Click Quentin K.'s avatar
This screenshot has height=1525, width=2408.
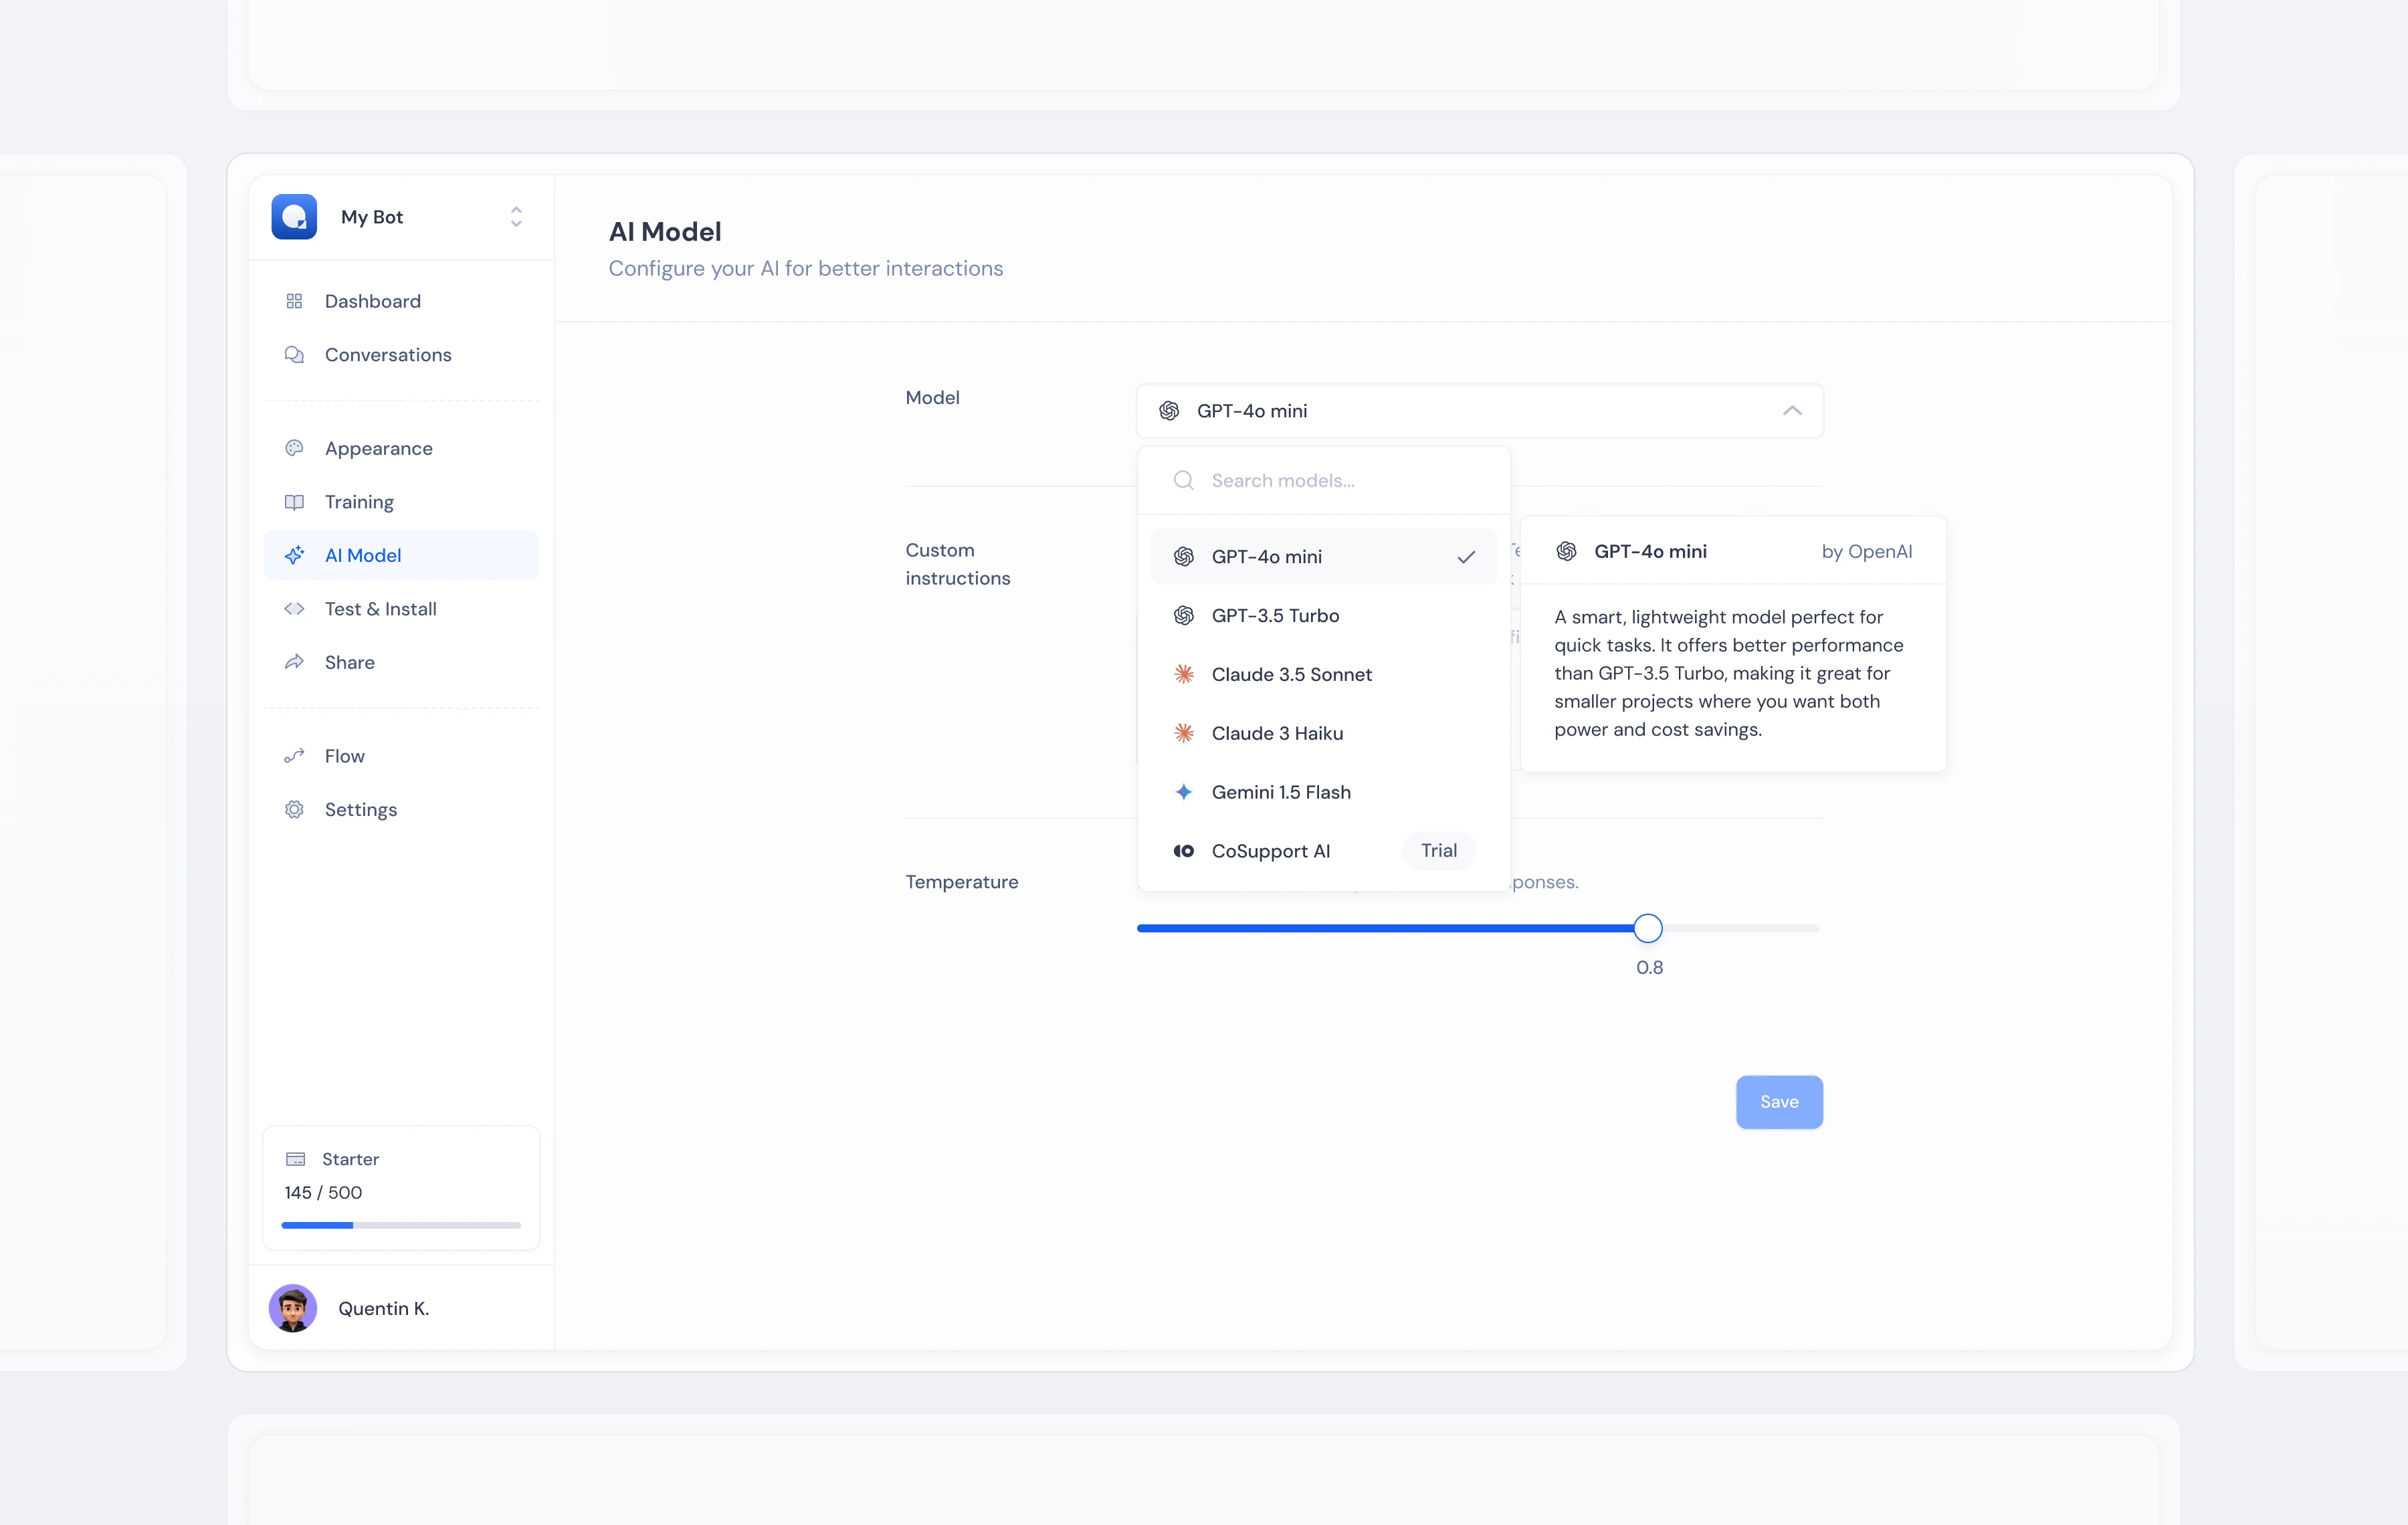(x=293, y=1308)
